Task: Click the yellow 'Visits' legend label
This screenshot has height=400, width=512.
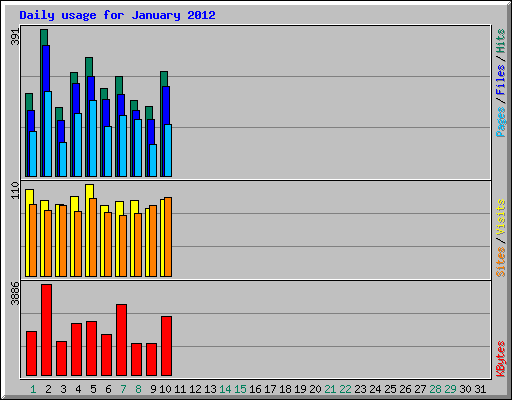Action: (501, 217)
